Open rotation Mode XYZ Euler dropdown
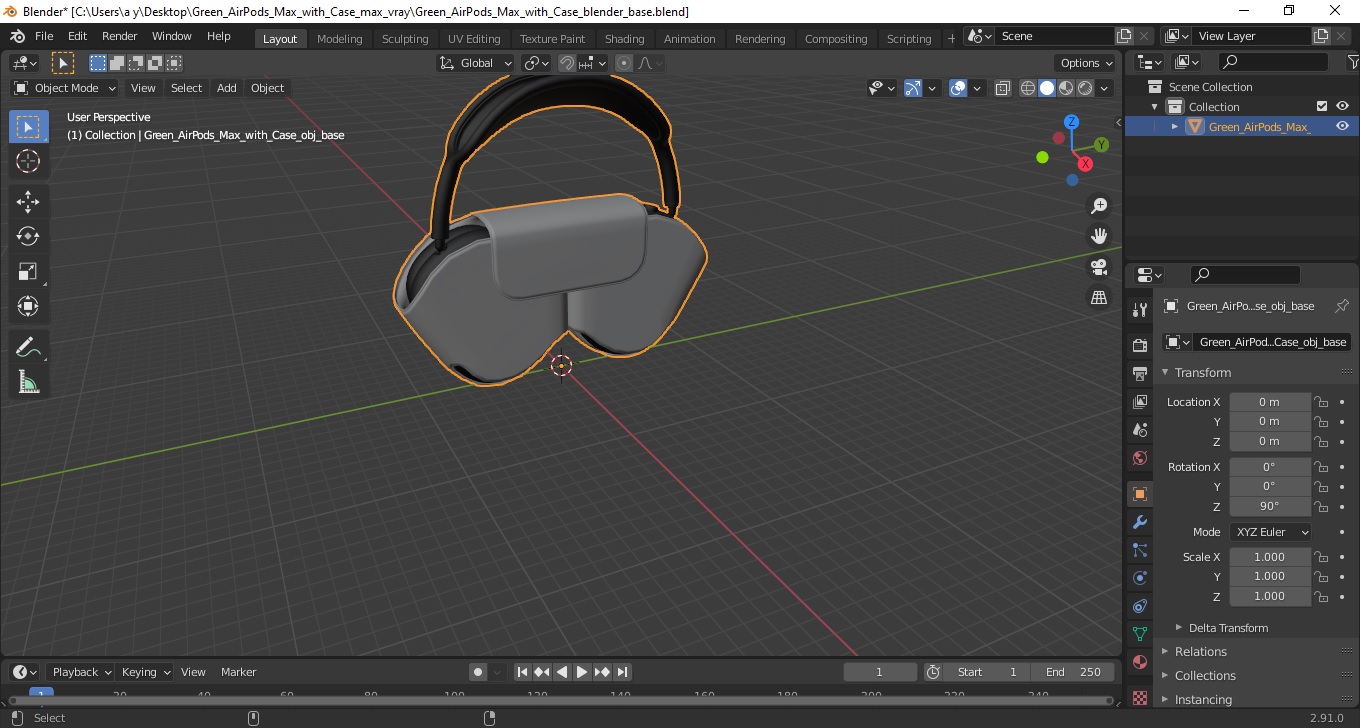Screen dimensions: 1360x728 pos(1270,532)
